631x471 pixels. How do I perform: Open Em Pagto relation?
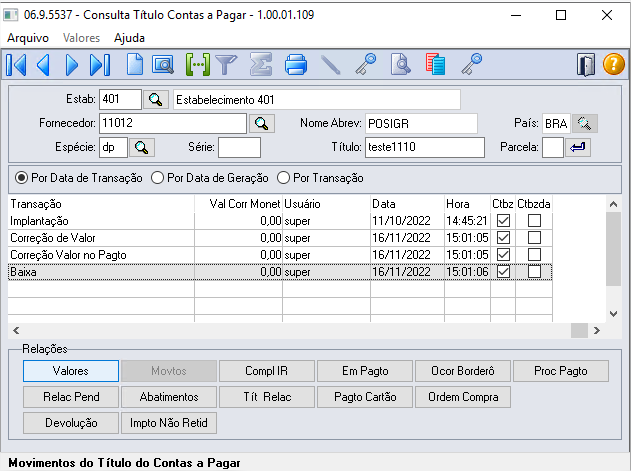pos(365,371)
